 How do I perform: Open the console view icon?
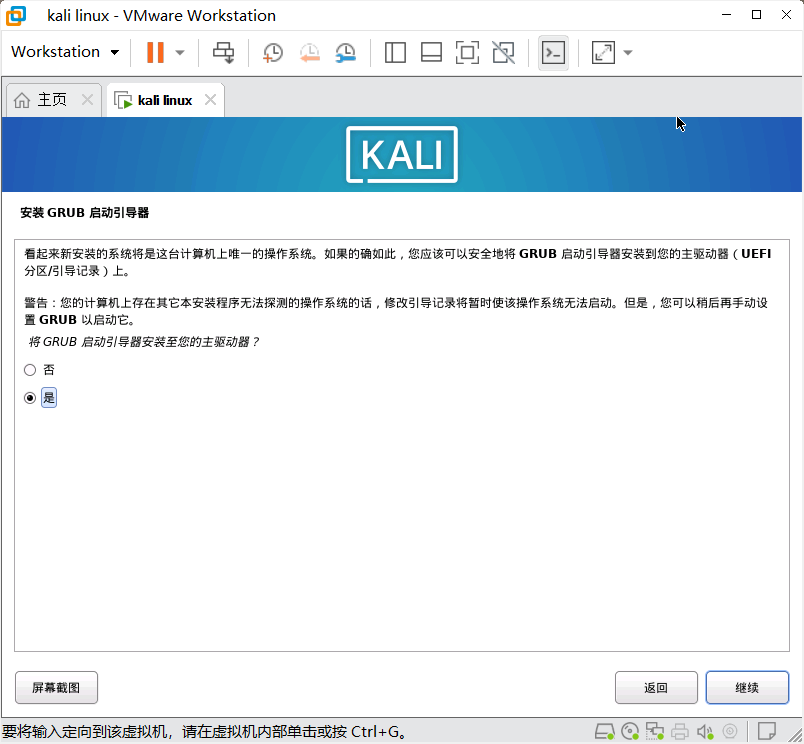click(553, 52)
